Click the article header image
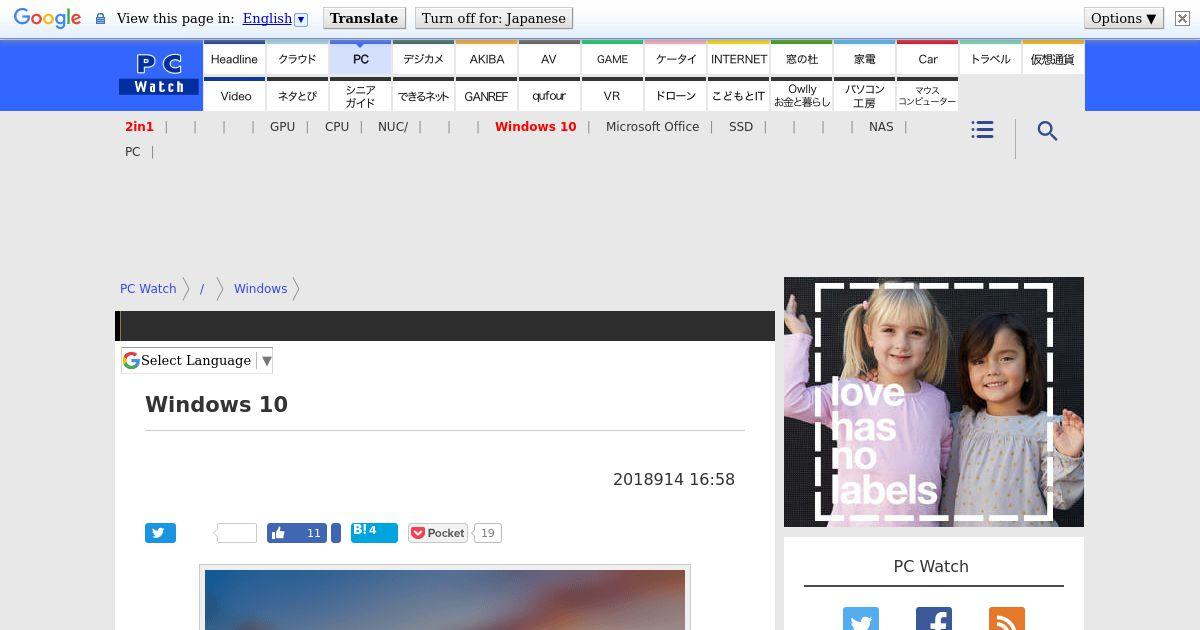Screen dimensions: 1200x630 click(445, 600)
